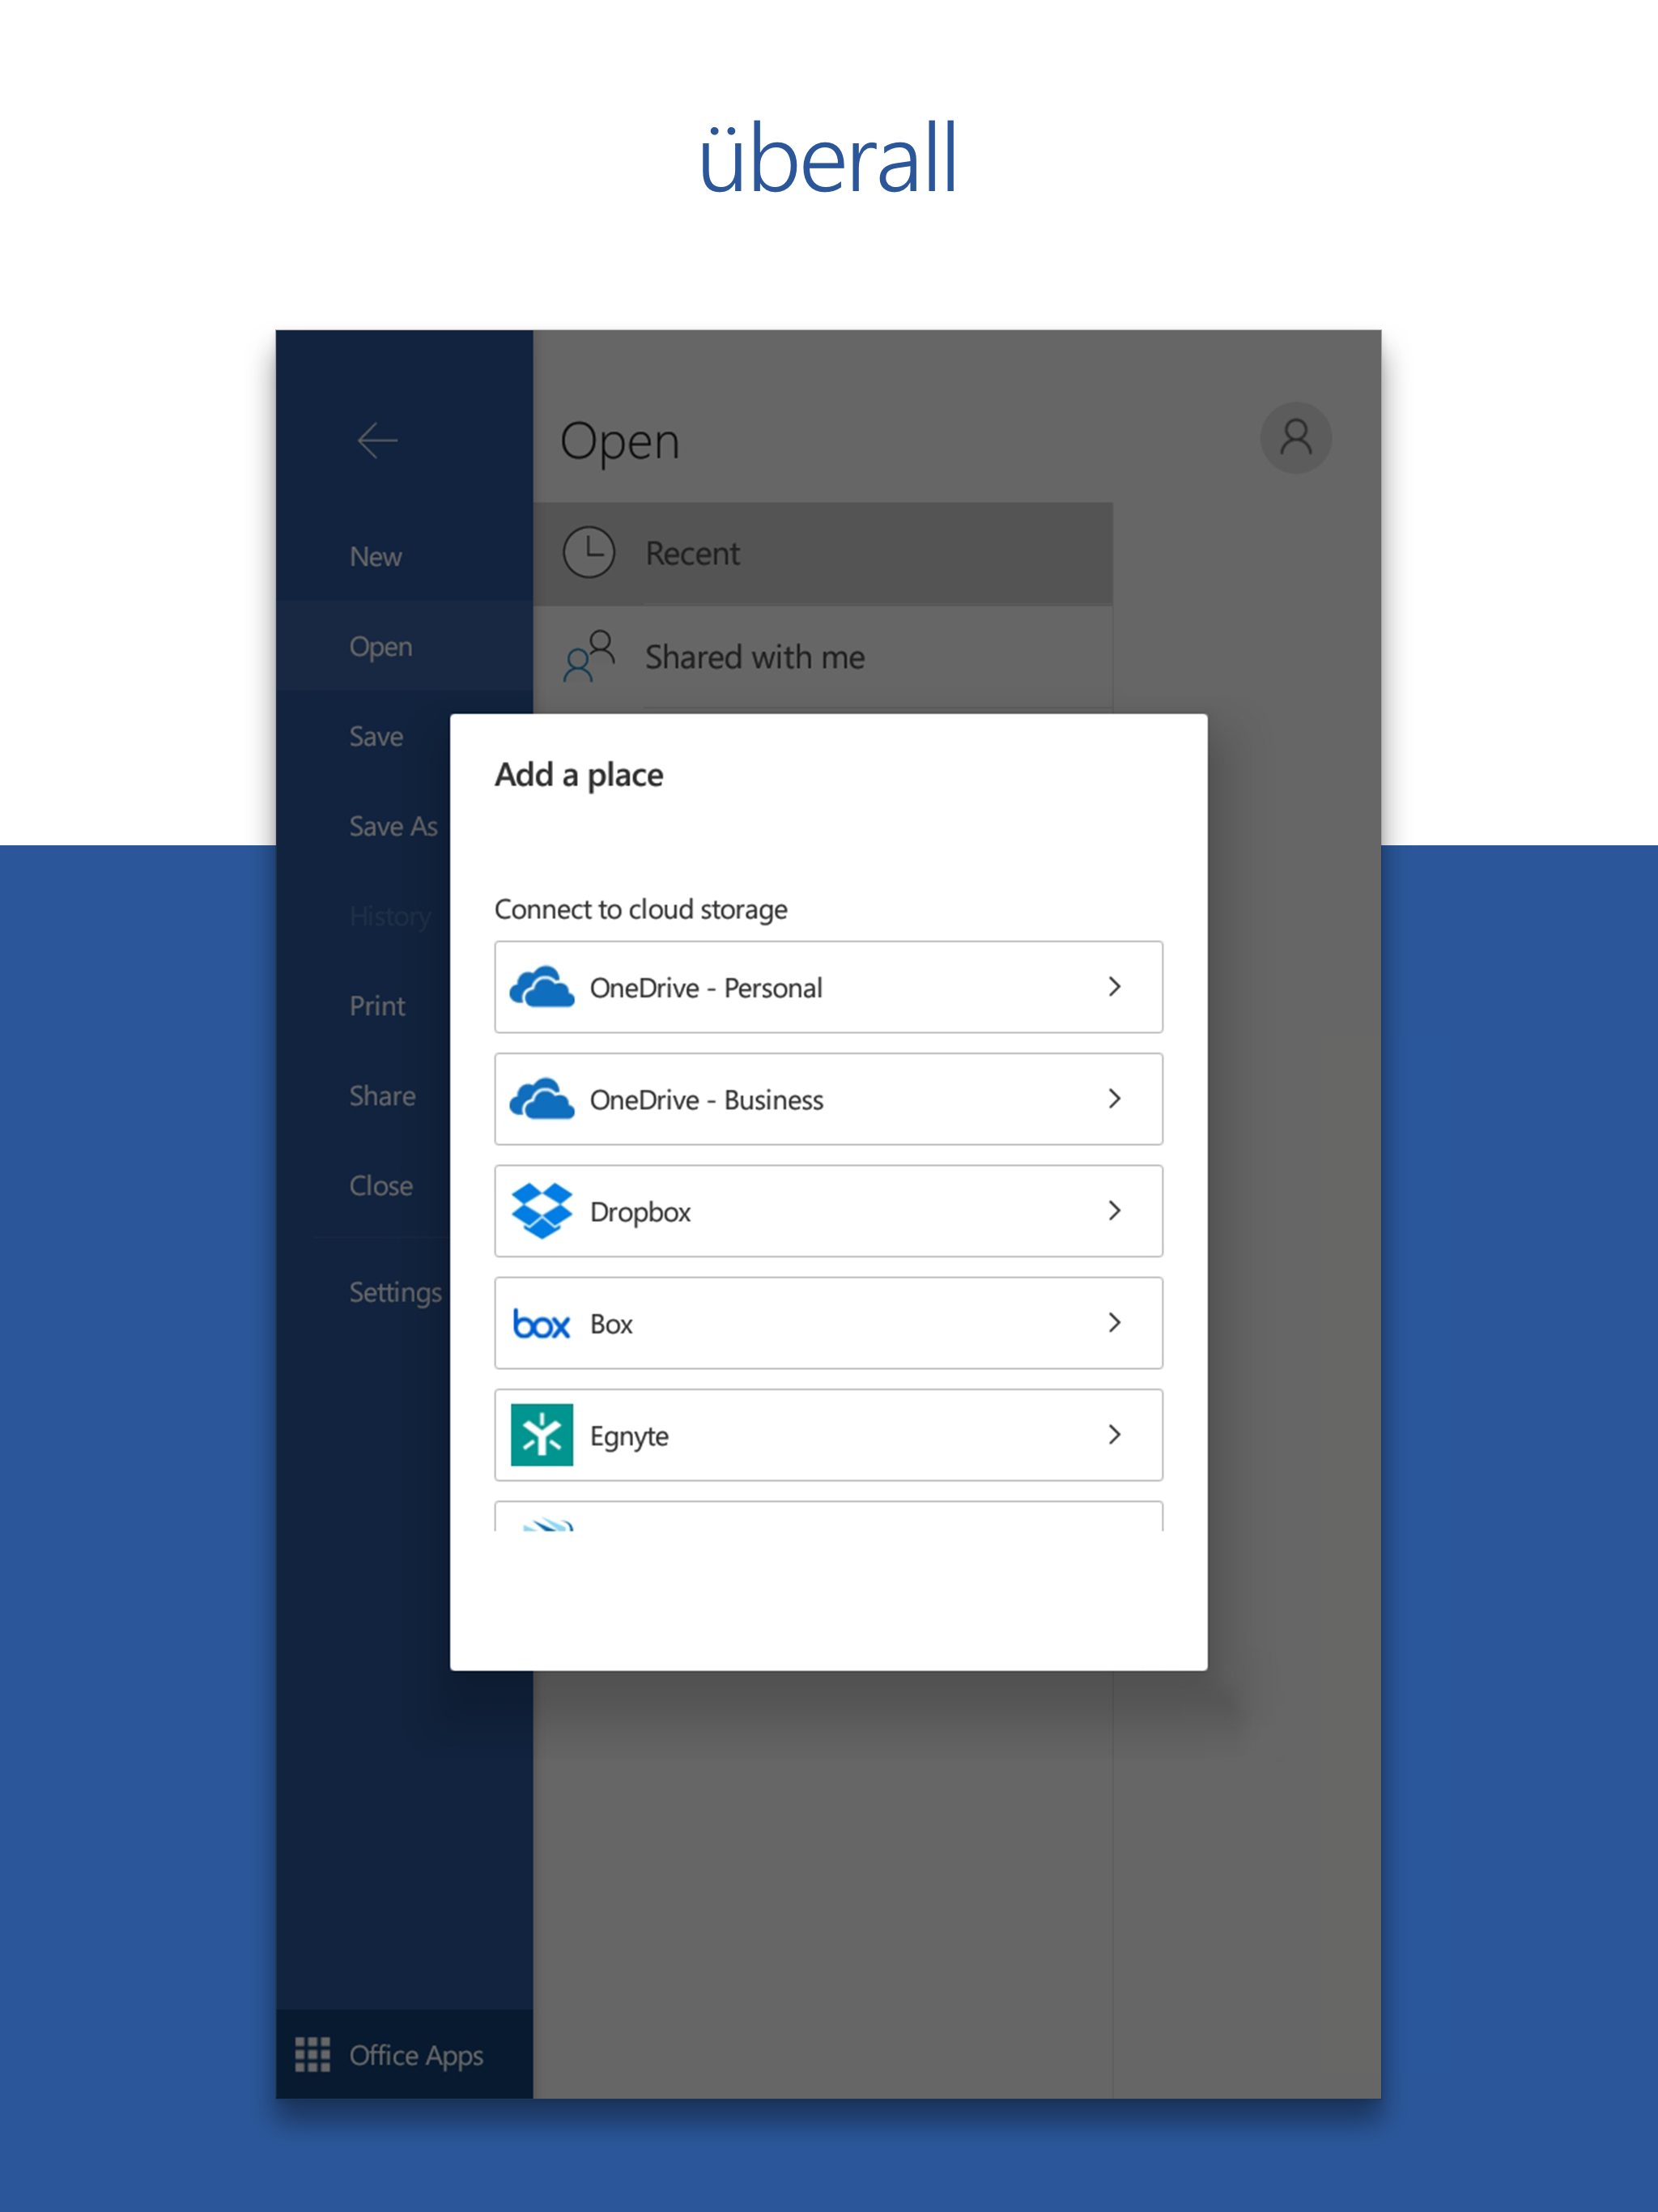Expand OneDrive - Personal chevron
This screenshot has width=1658, height=2212.
pos(1114,987)
